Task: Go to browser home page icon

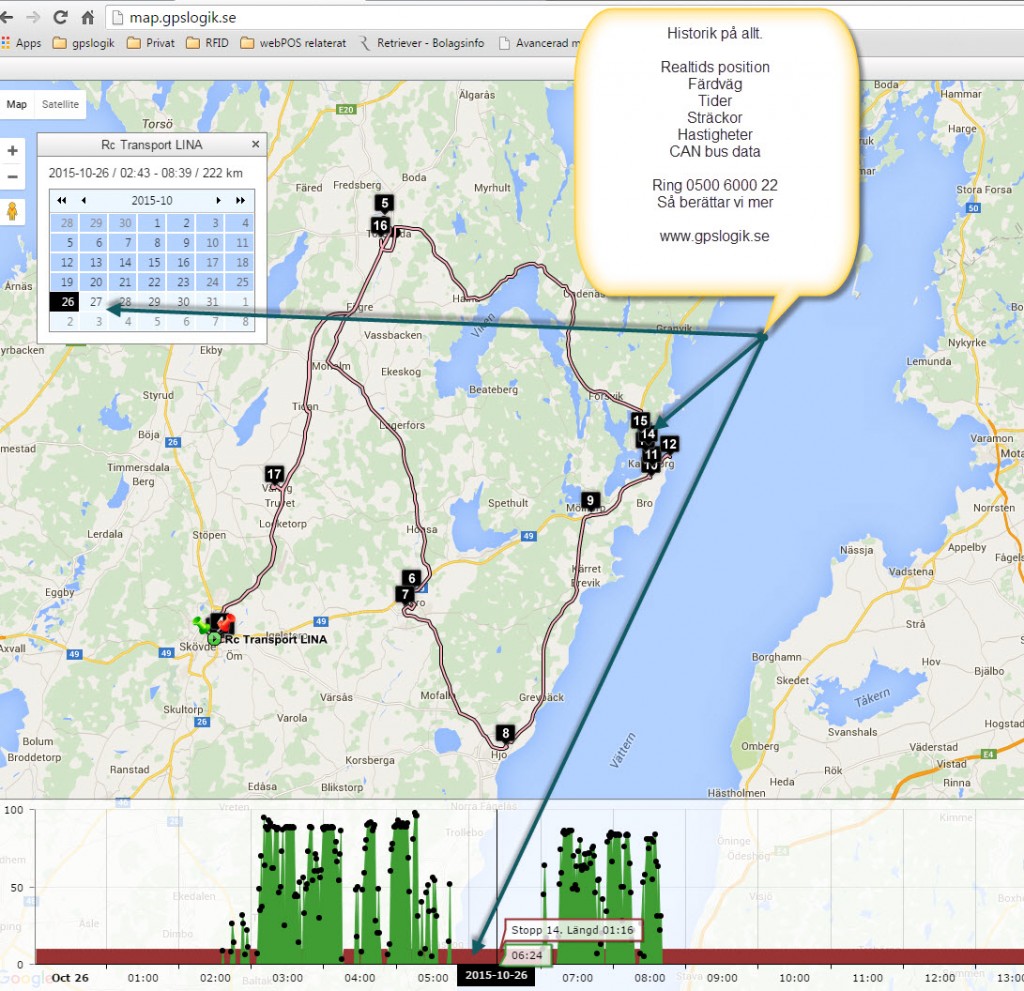Action: click(x=88, y=17)
